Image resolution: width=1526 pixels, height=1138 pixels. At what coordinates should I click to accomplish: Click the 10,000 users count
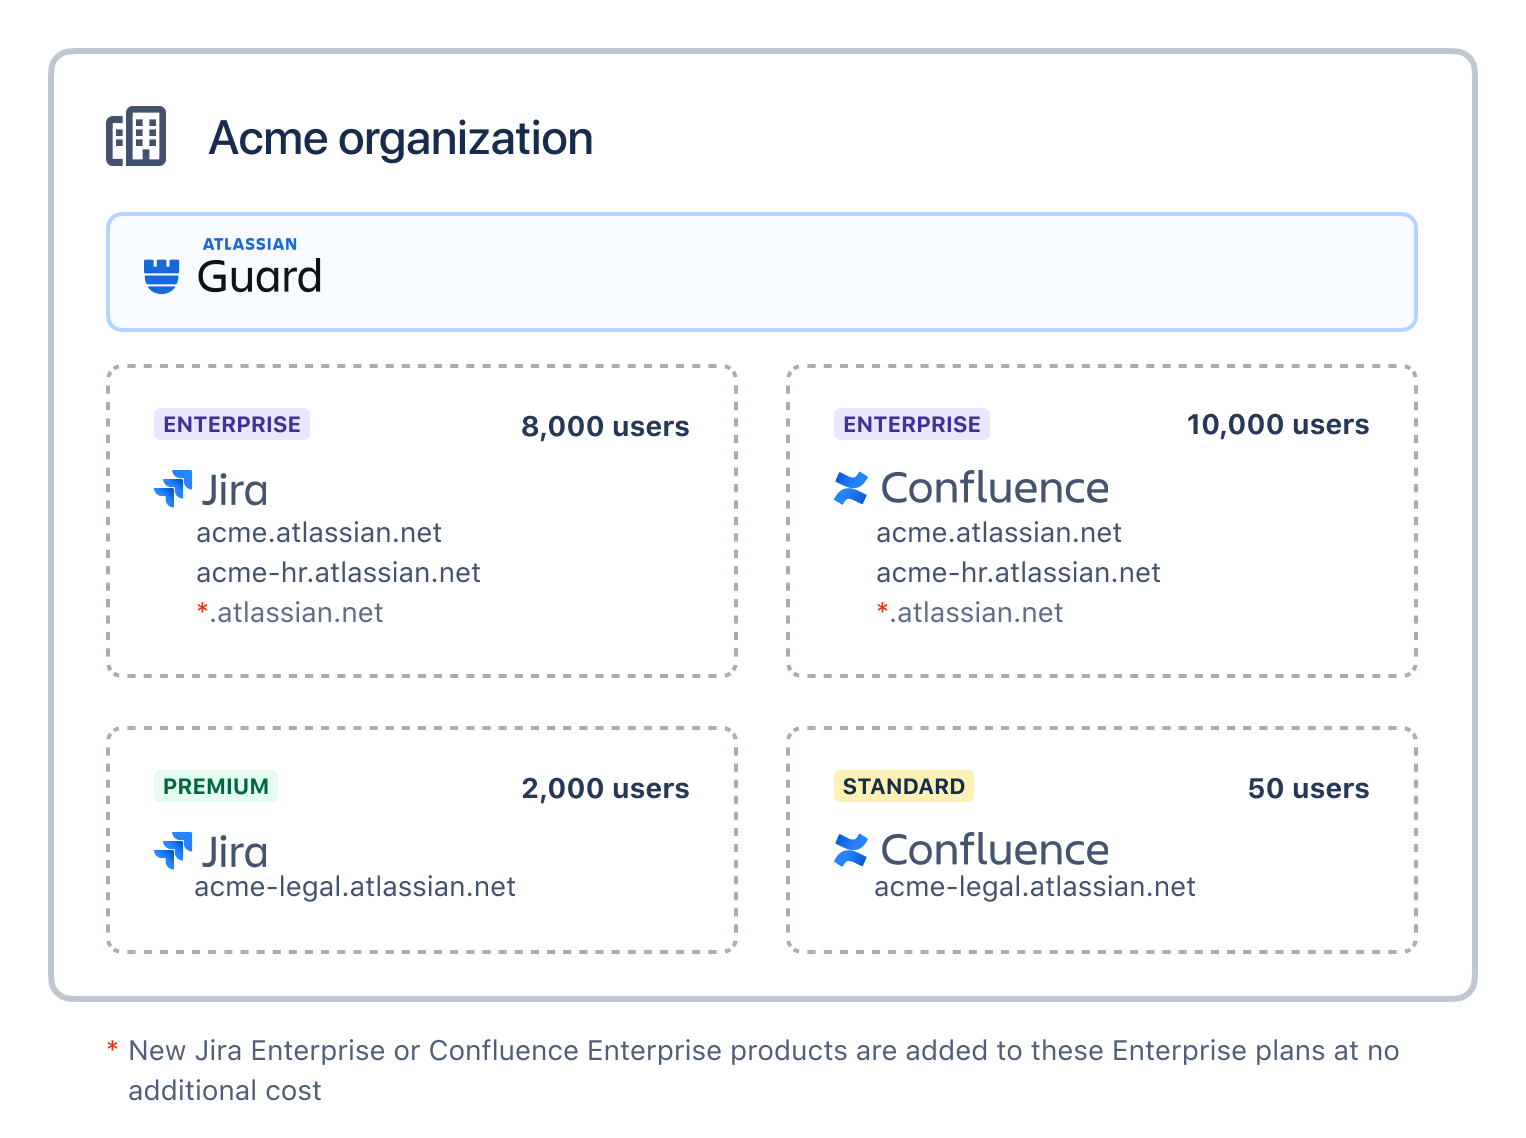[x=1277, y=425]
